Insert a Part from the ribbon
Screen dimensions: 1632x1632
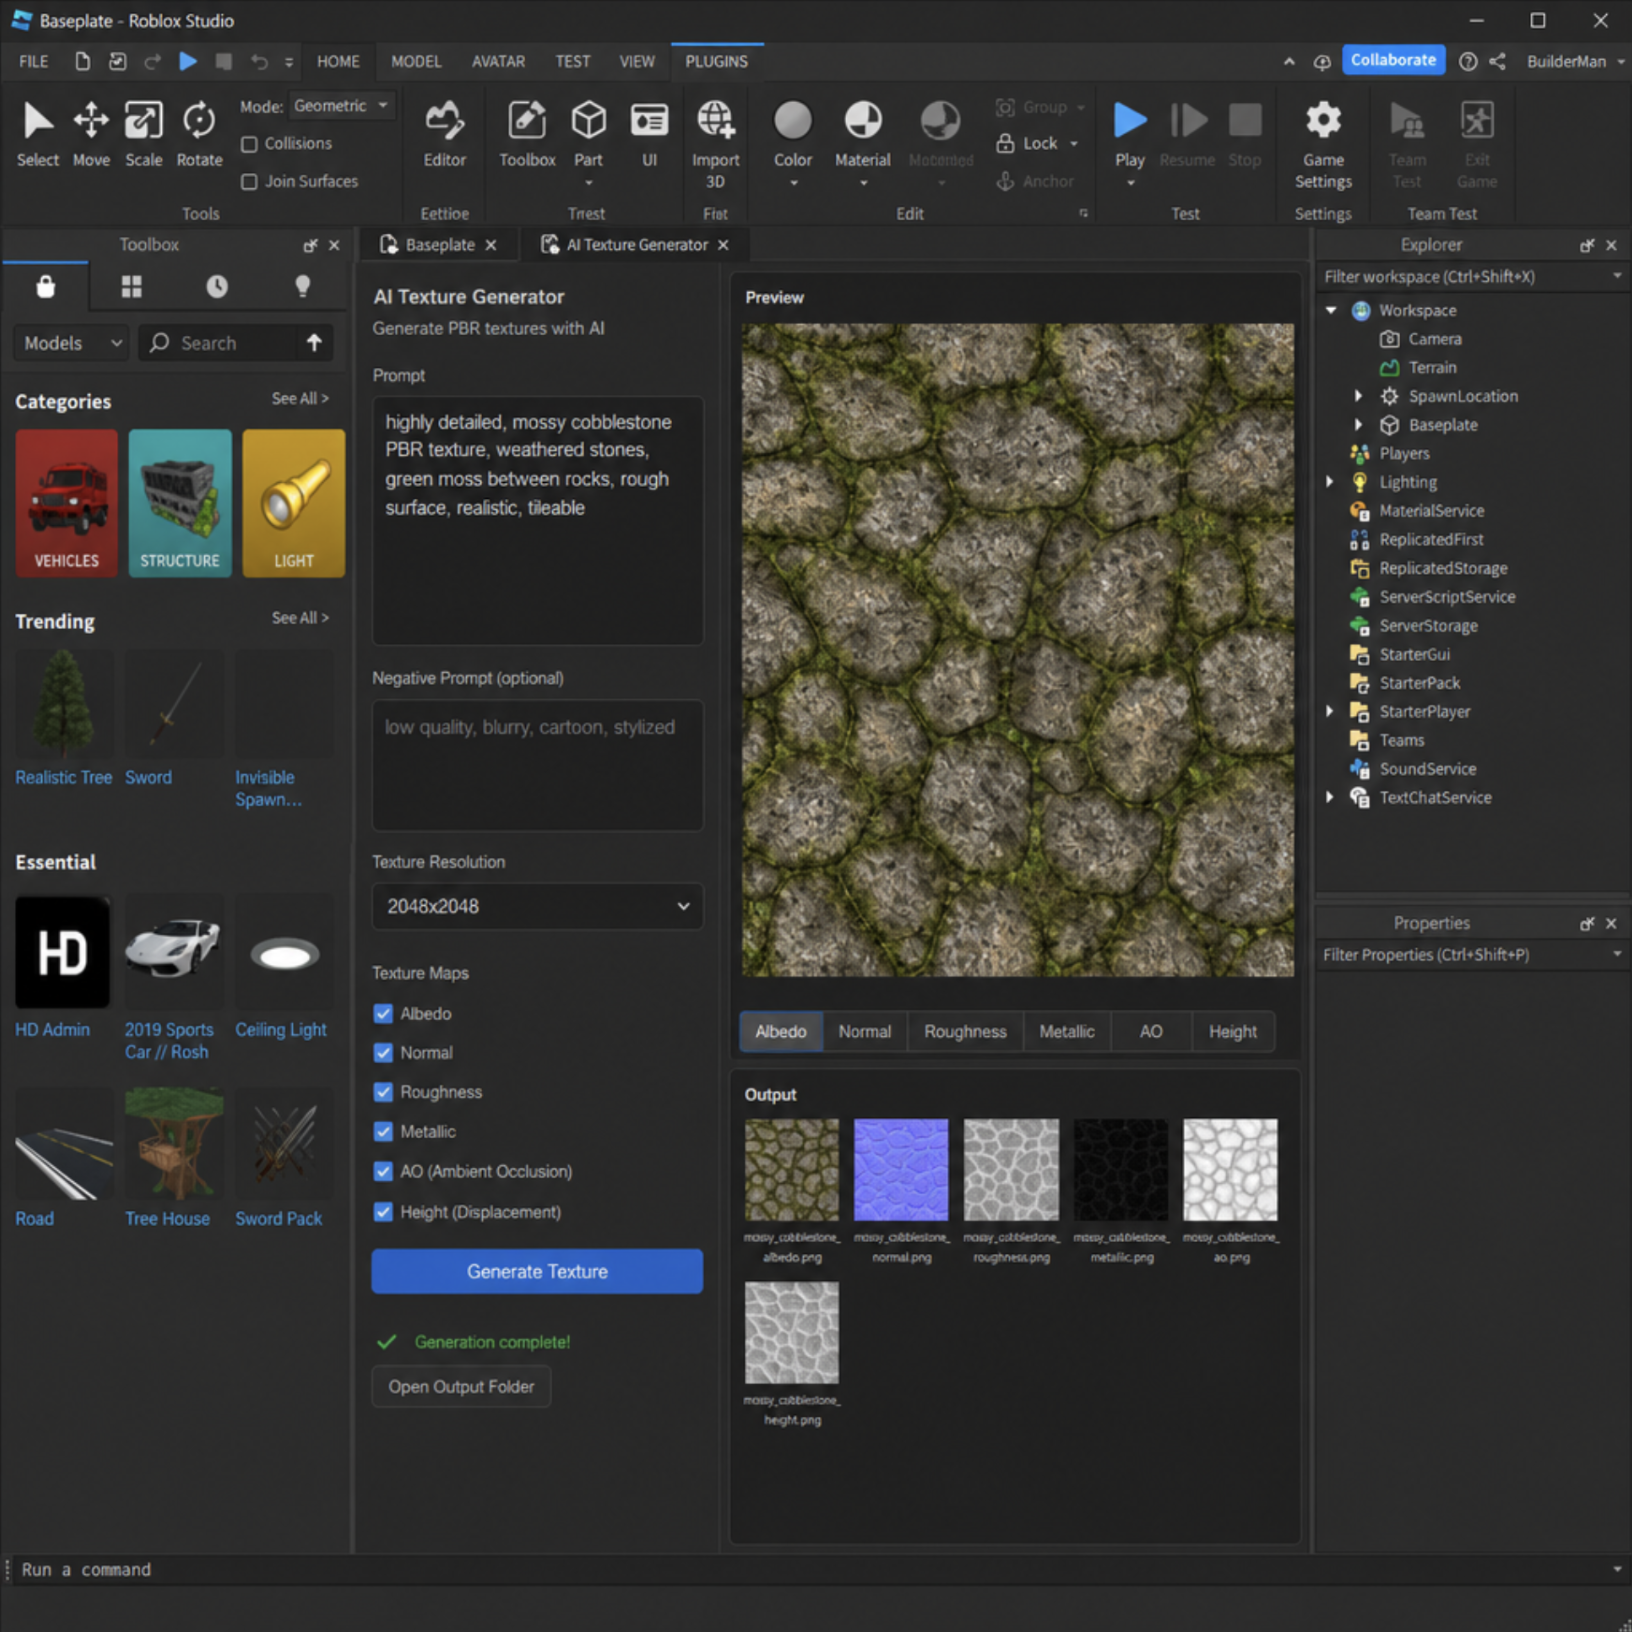point(588,142)
